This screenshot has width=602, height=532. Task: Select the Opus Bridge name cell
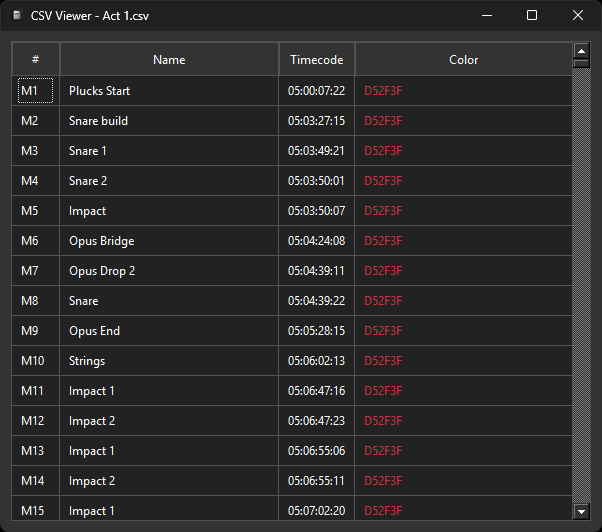click(x=169, y=241)
